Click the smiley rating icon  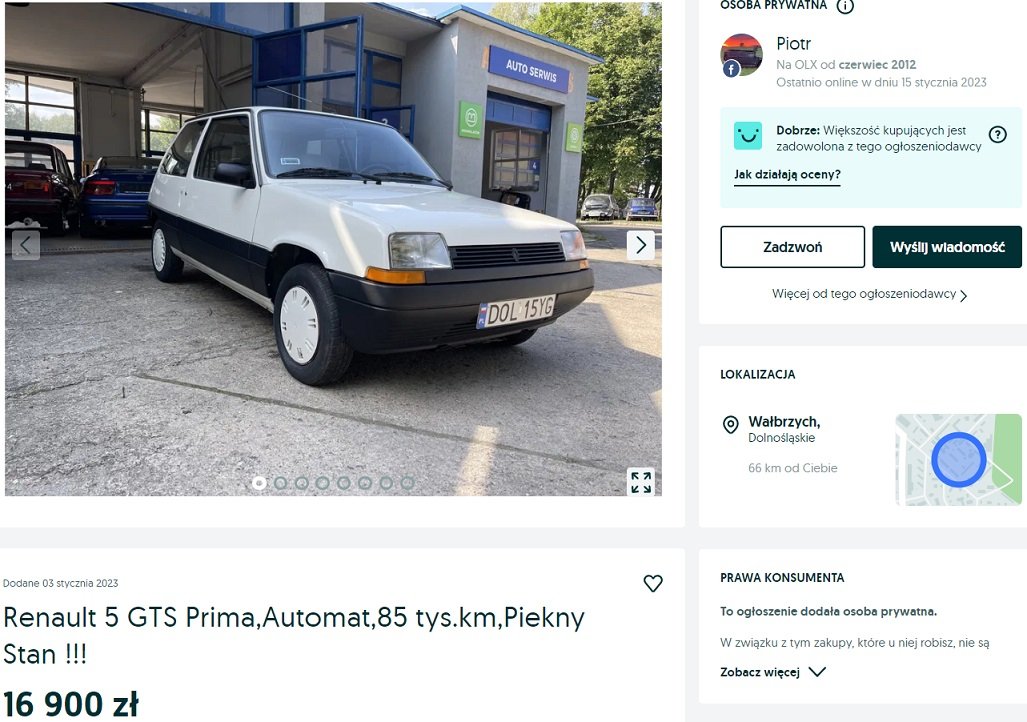click(x=747, y=136)
